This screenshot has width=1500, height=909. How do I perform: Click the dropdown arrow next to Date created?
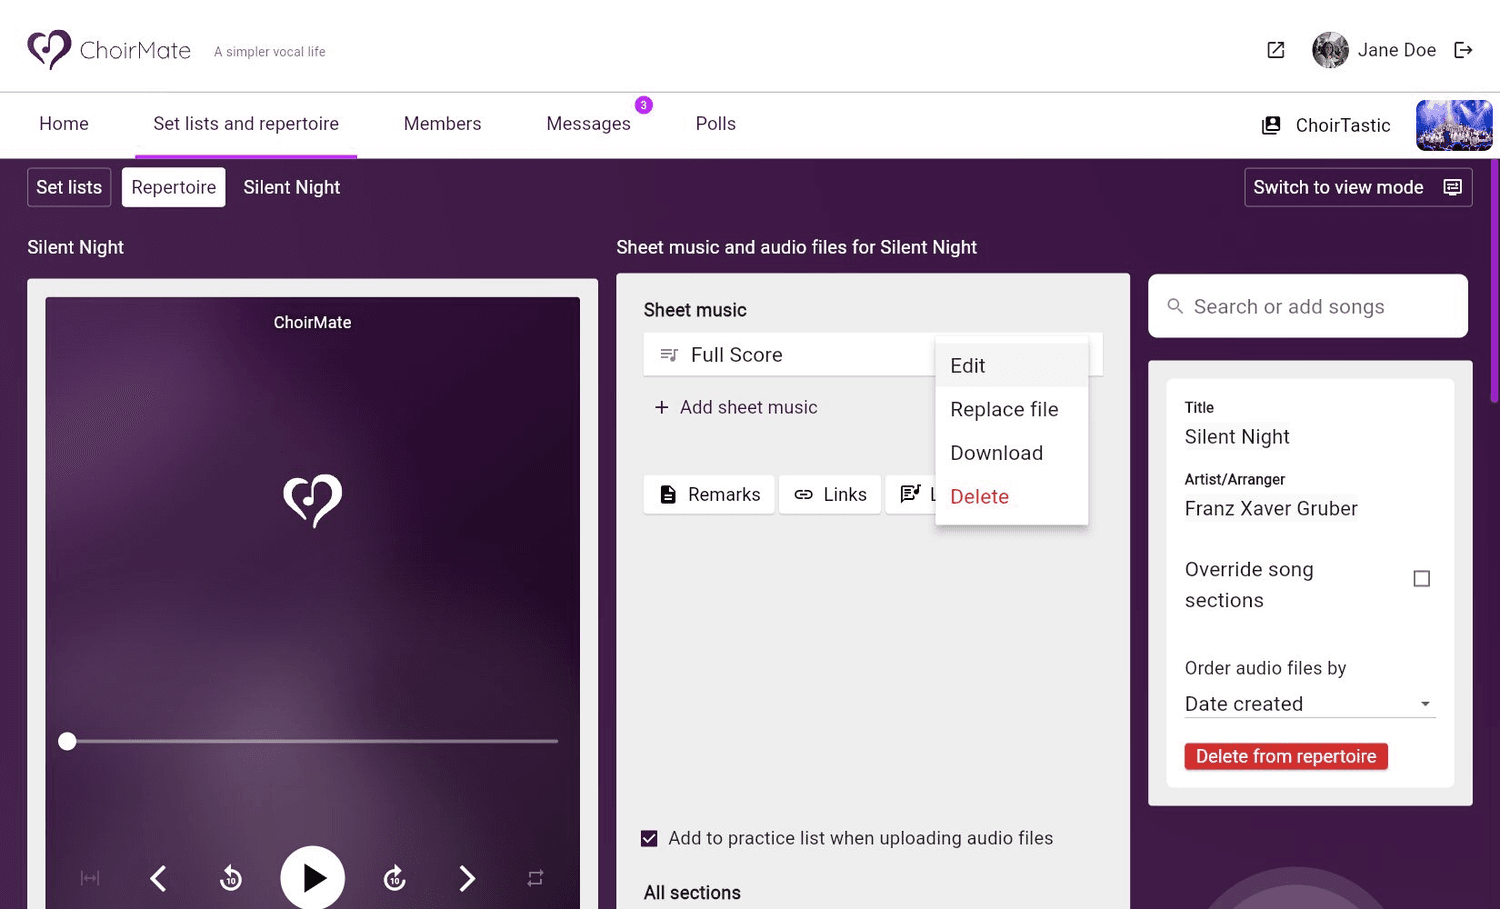[x=1425, y=704]
